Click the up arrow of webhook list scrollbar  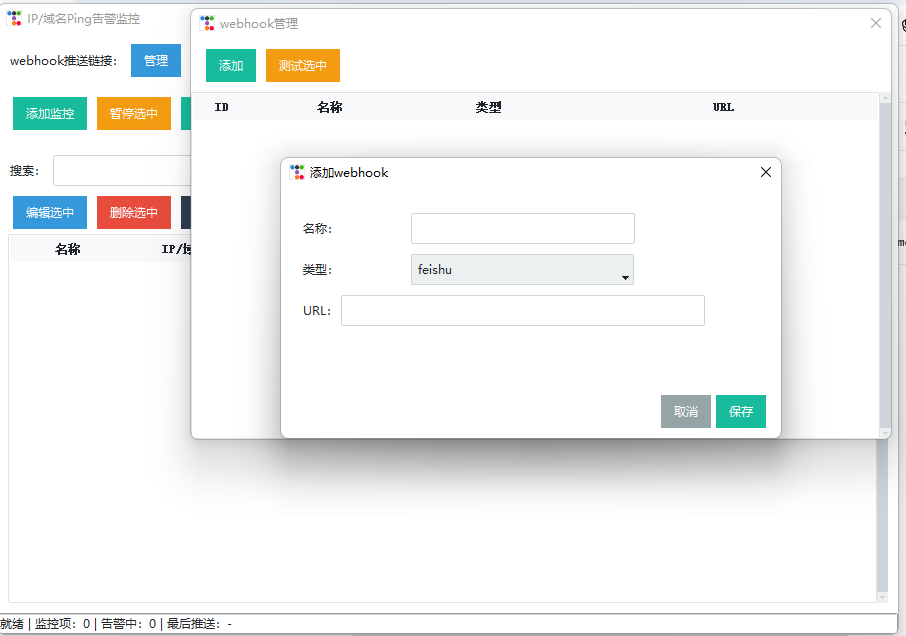(884, 98)
